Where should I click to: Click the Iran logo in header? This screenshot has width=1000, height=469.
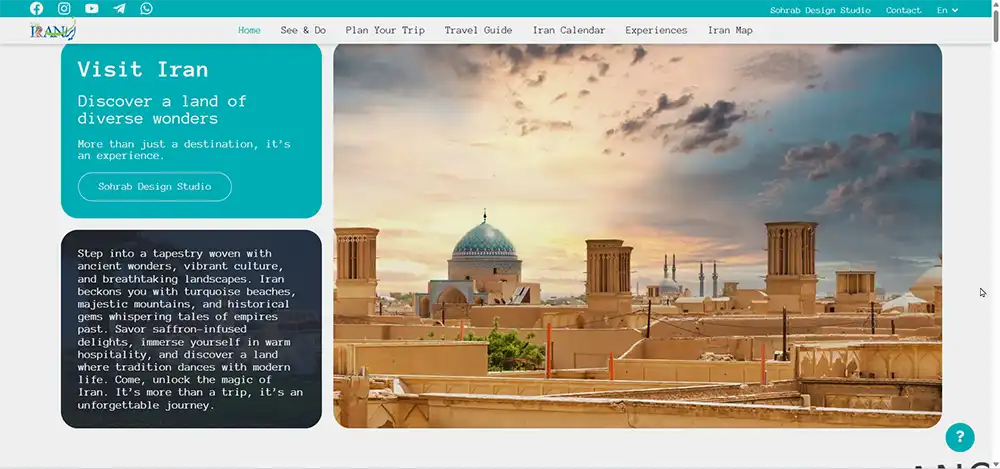(x=52, y=30)
